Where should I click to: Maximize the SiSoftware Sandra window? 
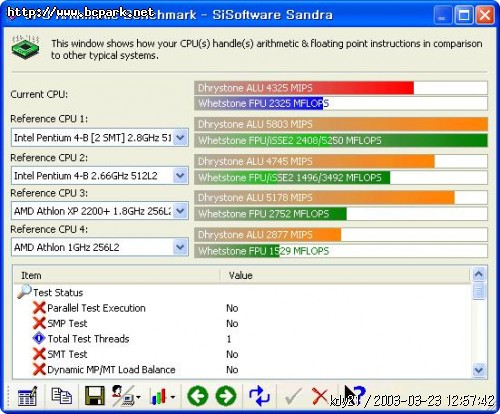coord(464,15)
